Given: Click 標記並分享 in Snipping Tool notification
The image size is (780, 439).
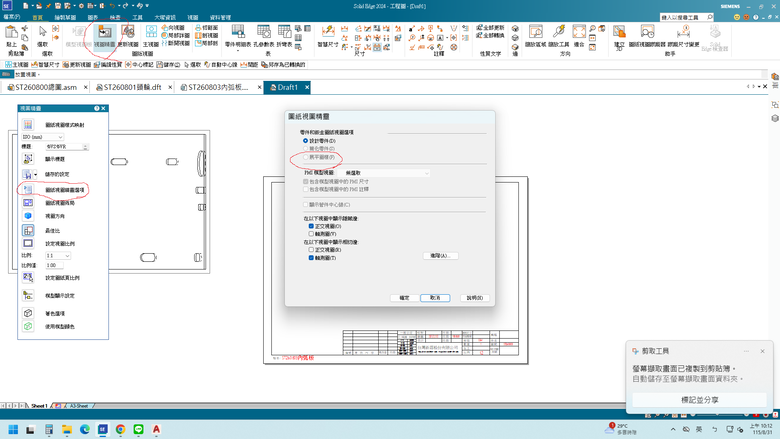Looking at the screenshot, I should pos(699,400).
